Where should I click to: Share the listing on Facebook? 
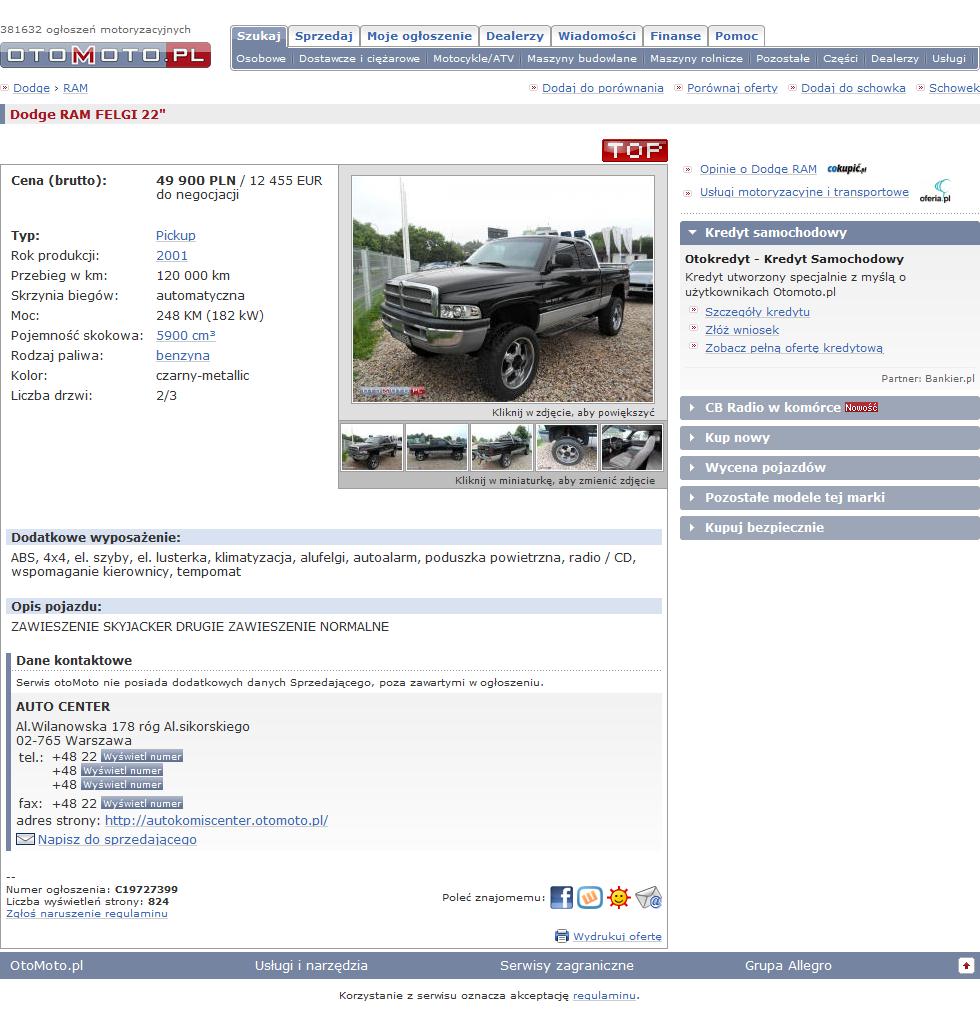pos(561,897)
